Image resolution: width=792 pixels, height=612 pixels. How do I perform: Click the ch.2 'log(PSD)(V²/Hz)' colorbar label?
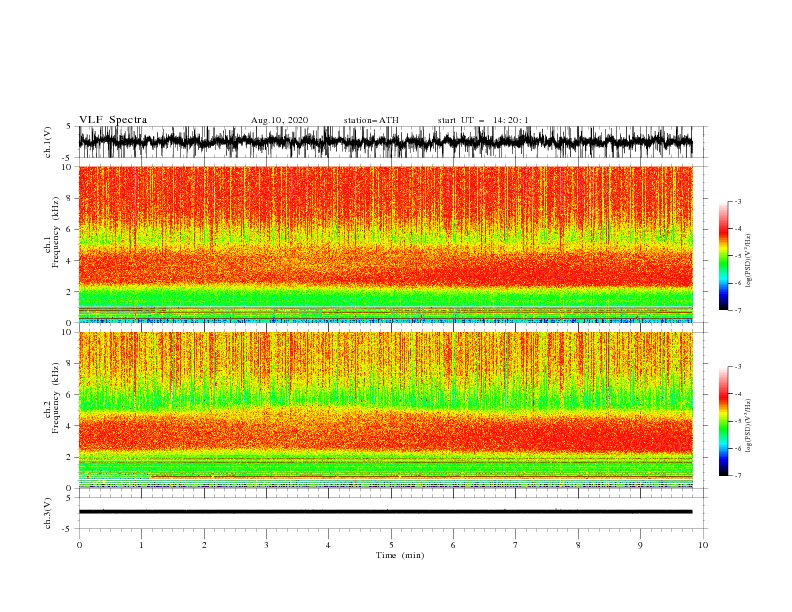click(x=748, y=426)
